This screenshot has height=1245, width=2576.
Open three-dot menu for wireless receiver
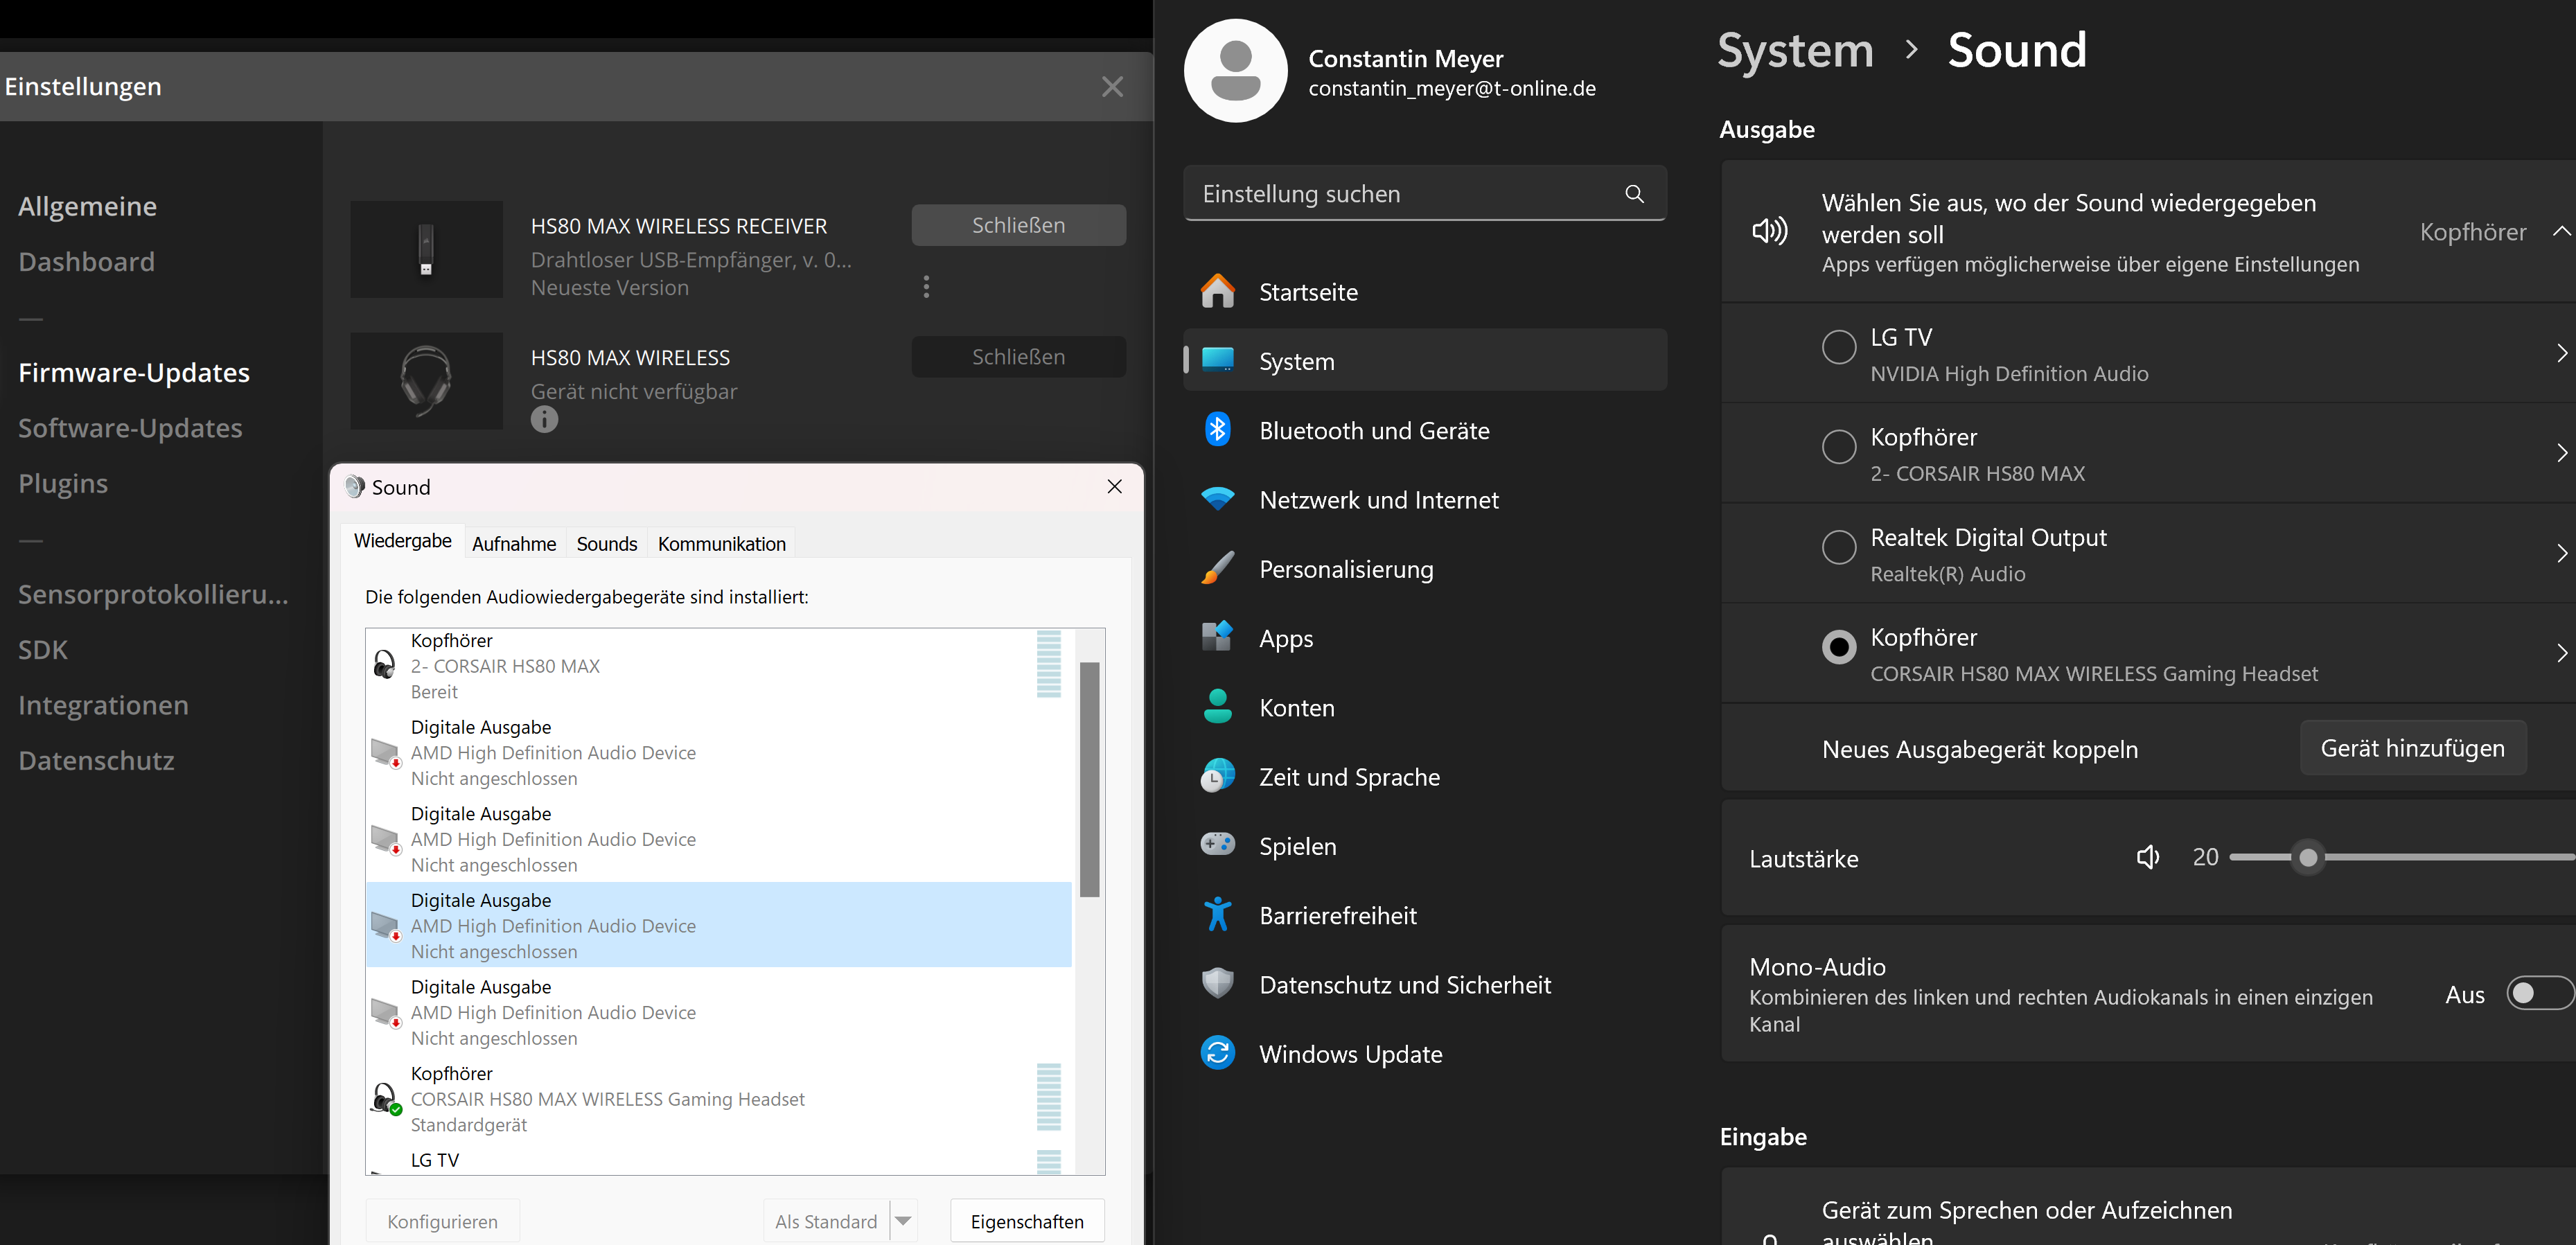coord(926,287)
